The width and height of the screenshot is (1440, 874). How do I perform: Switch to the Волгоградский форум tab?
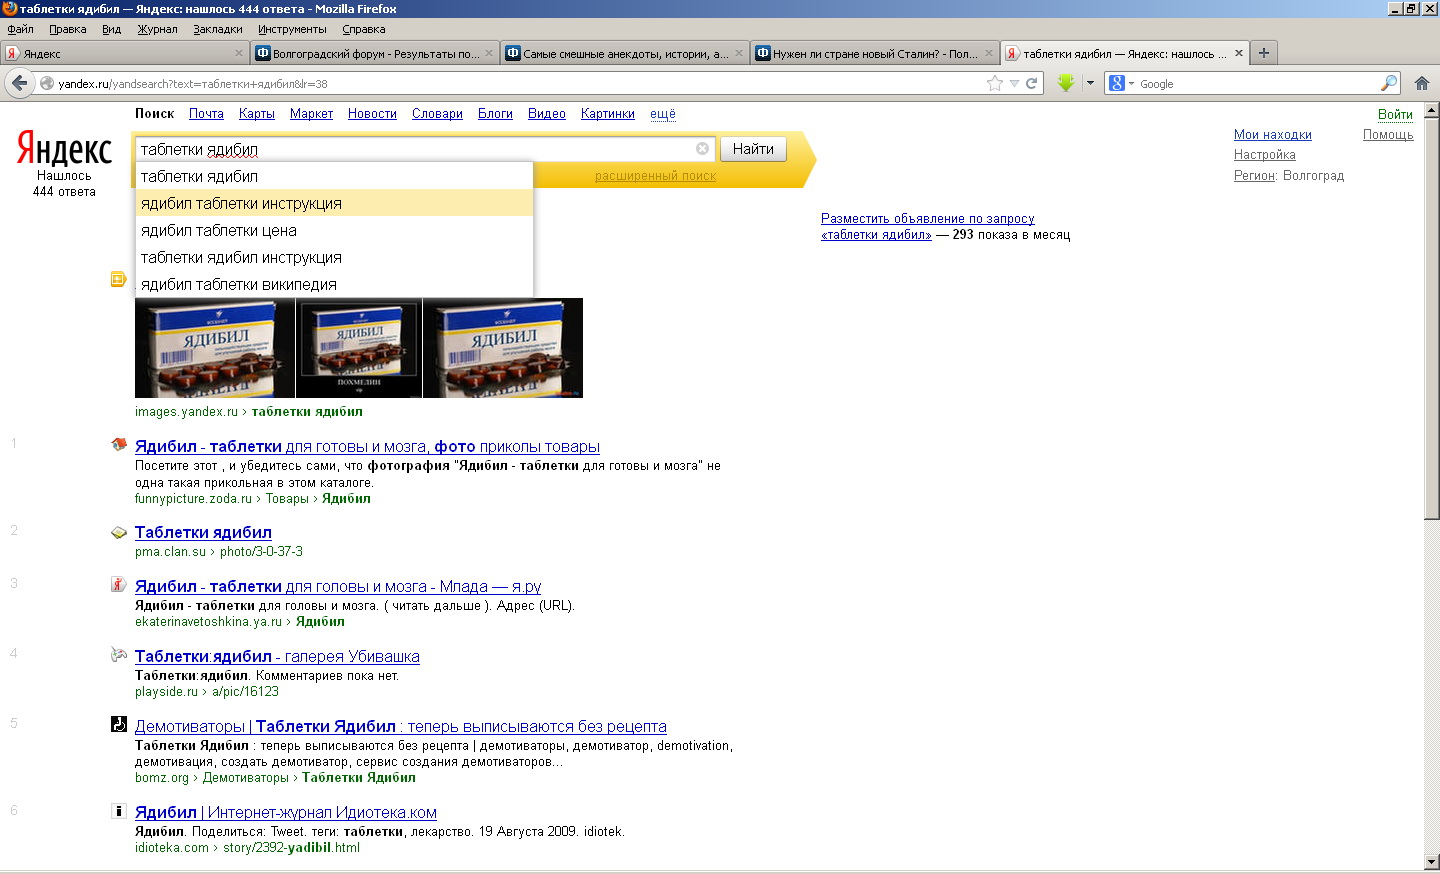[374, 53]
